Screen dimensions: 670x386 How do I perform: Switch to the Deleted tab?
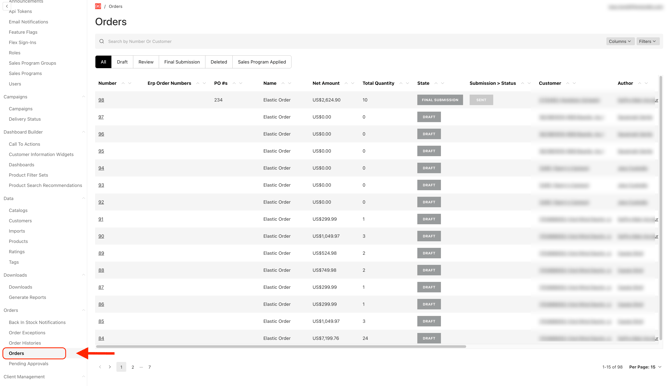coord(219,62)
